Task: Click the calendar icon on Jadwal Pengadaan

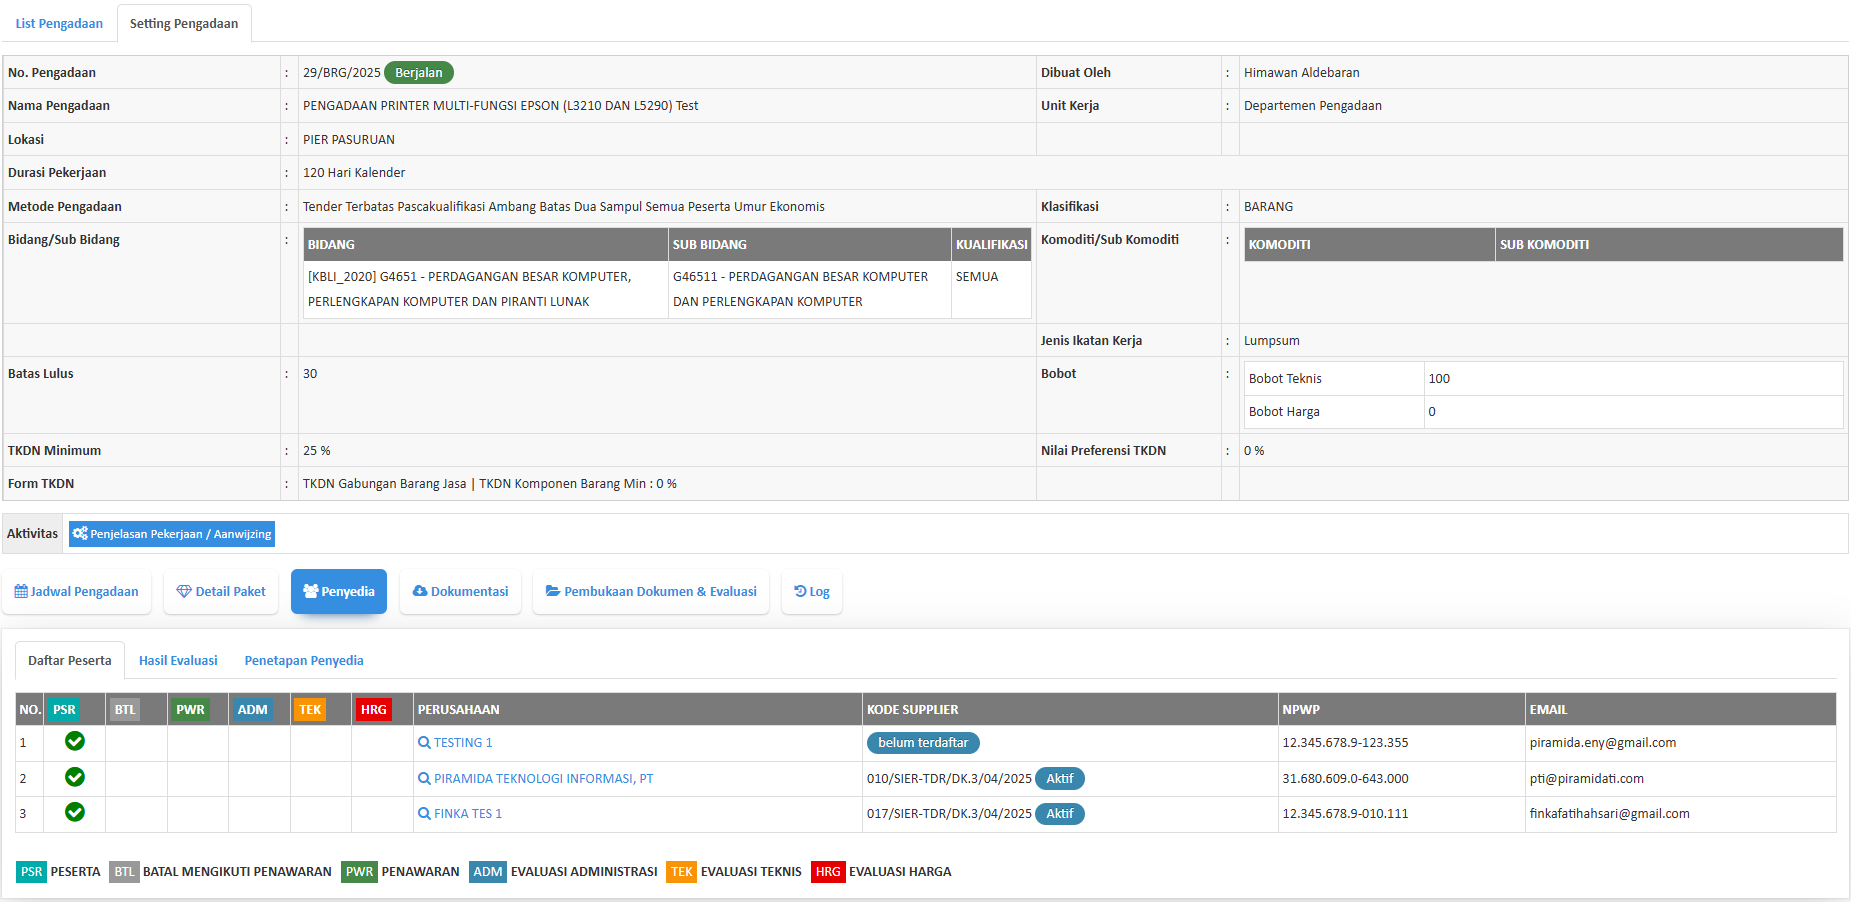Action: [x=21, y=592]
